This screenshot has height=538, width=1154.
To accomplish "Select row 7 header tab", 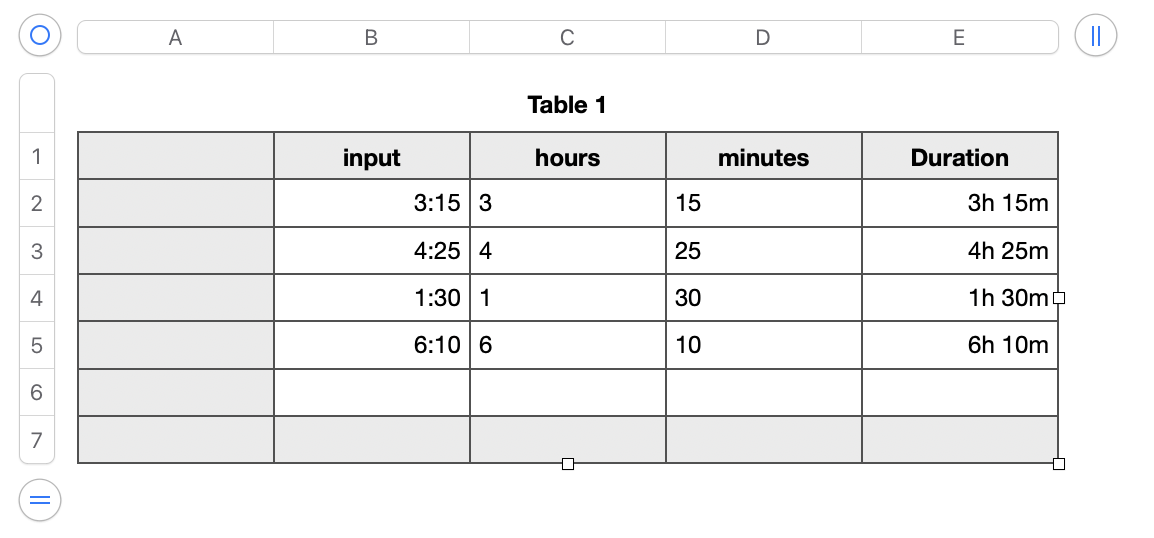I will (37, 440).
